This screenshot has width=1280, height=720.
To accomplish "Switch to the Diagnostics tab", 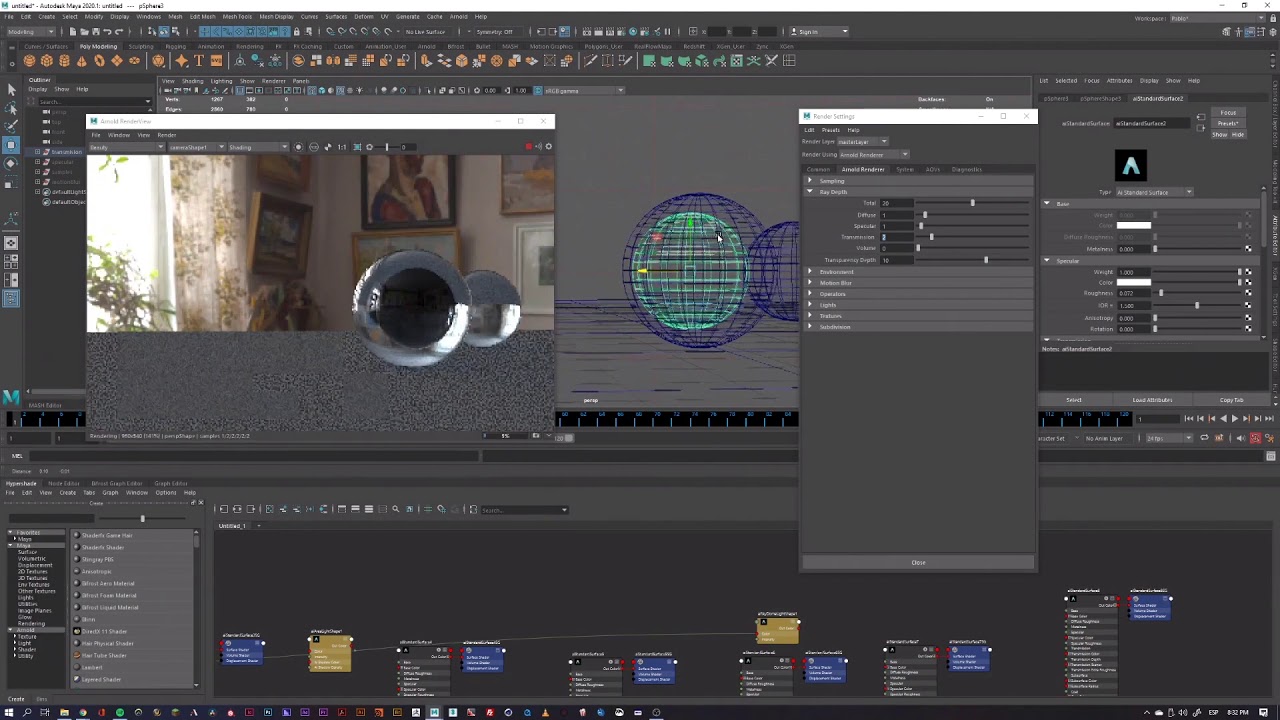I will (966, 170).
